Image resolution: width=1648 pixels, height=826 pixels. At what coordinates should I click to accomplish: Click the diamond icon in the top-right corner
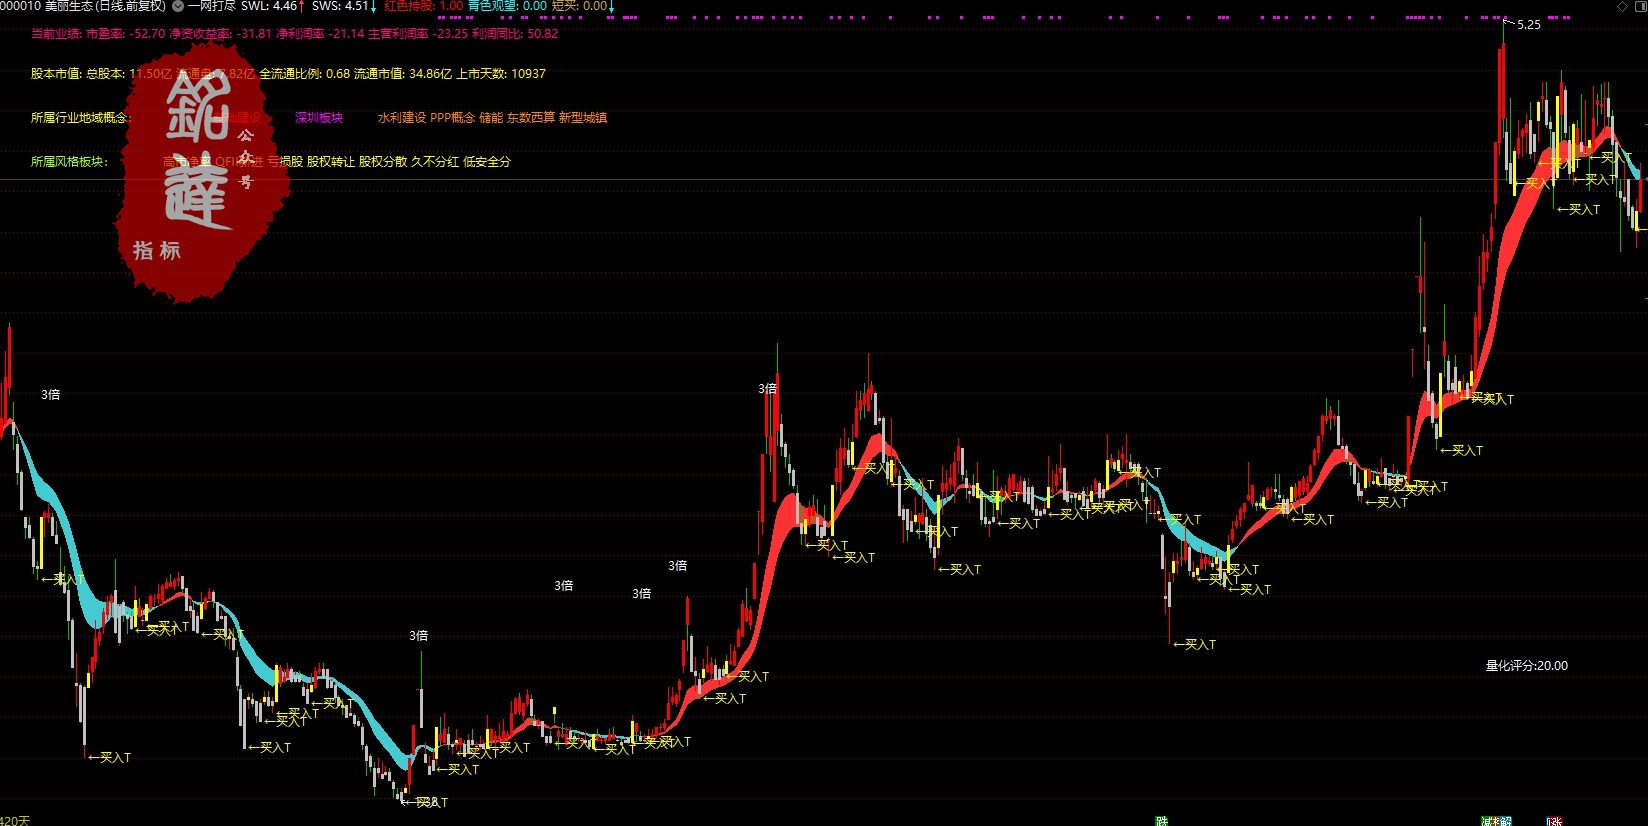[x=1622, y=6]
